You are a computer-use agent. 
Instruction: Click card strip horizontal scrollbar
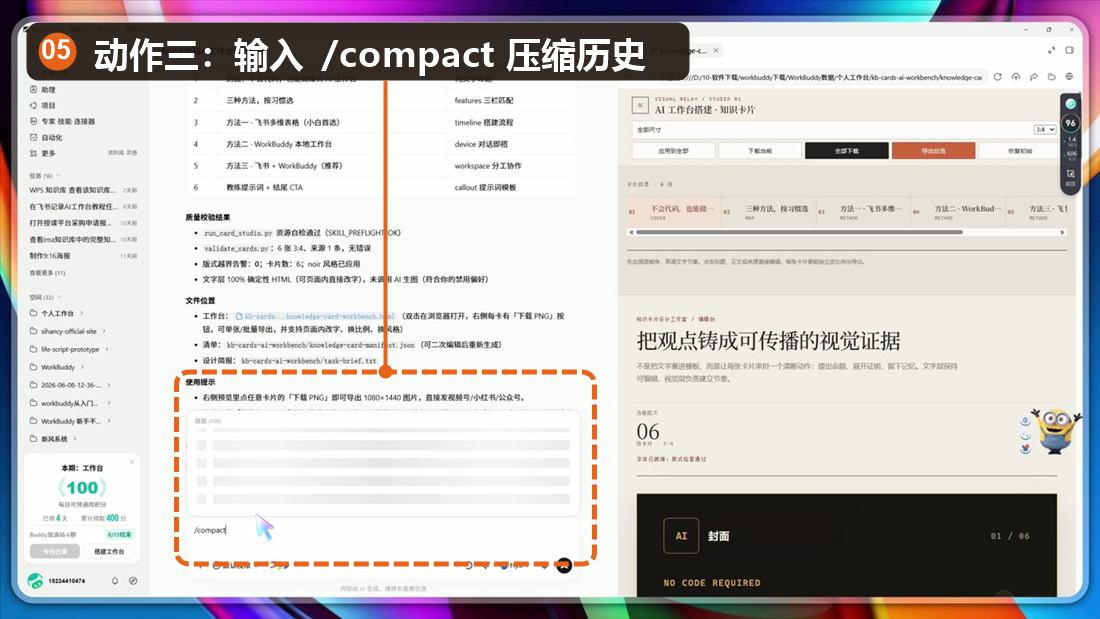click(798, 232)
